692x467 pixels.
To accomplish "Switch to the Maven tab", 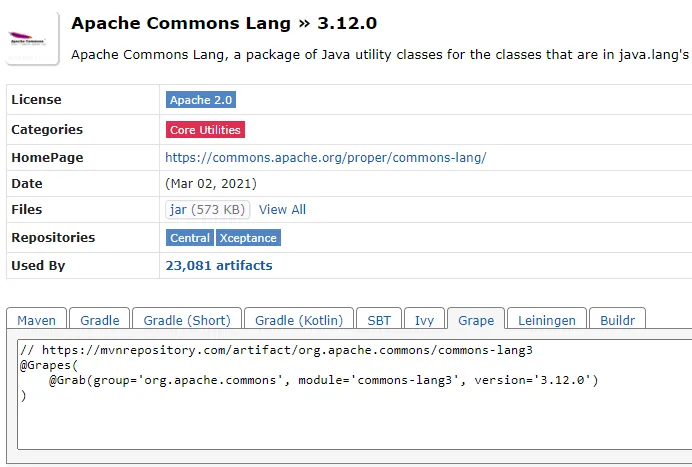I will click(x=37, y=320).
